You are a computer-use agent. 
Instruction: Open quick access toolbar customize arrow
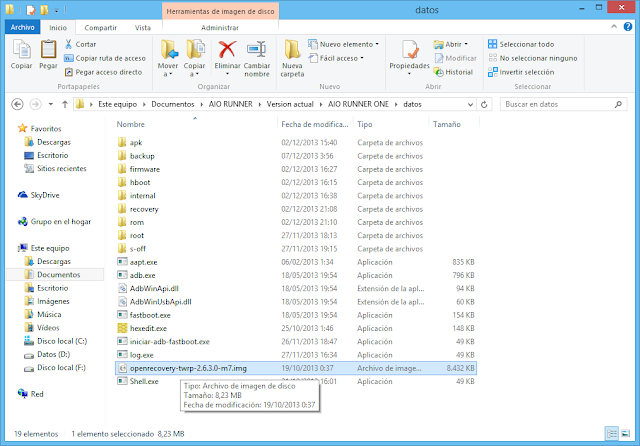(56, 10)
